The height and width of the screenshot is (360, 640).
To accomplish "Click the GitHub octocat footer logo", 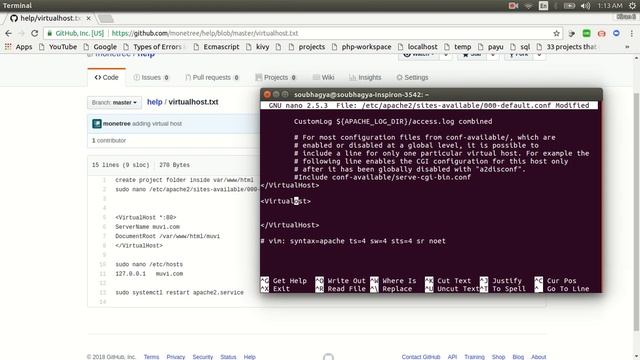I will (x=328, y=357).
